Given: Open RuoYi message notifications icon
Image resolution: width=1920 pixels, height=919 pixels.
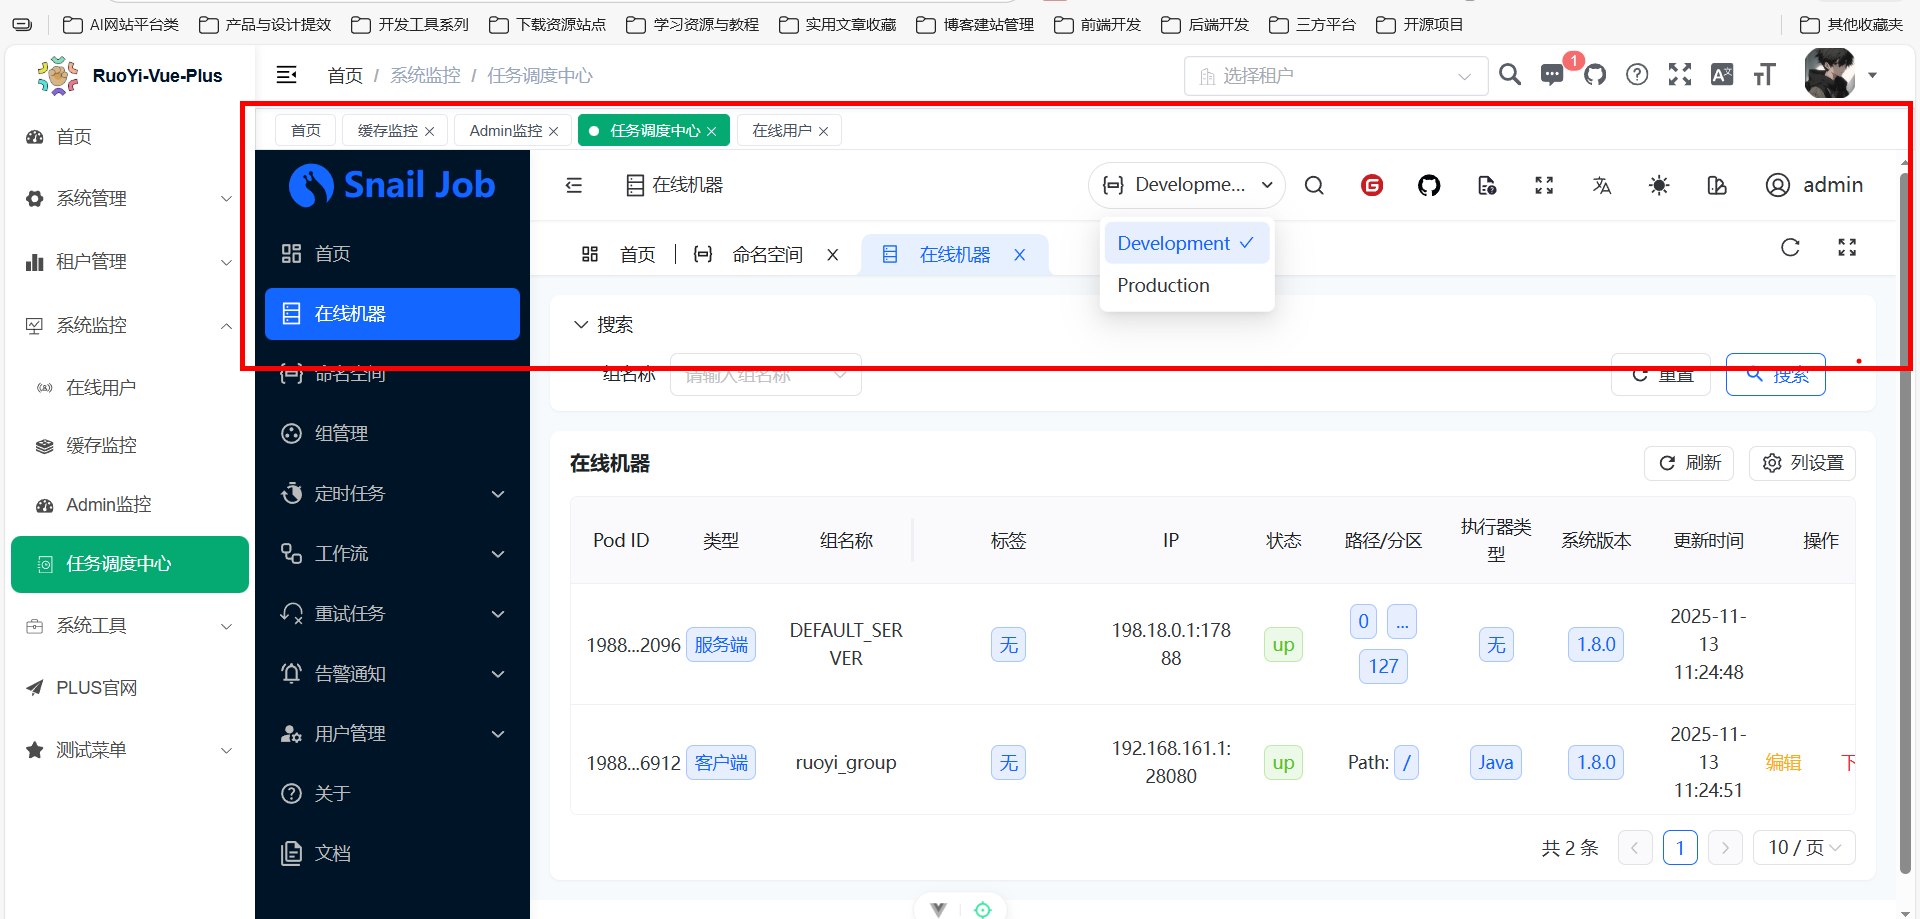Looking at the screenshot, I should [x=1552, y=75].
